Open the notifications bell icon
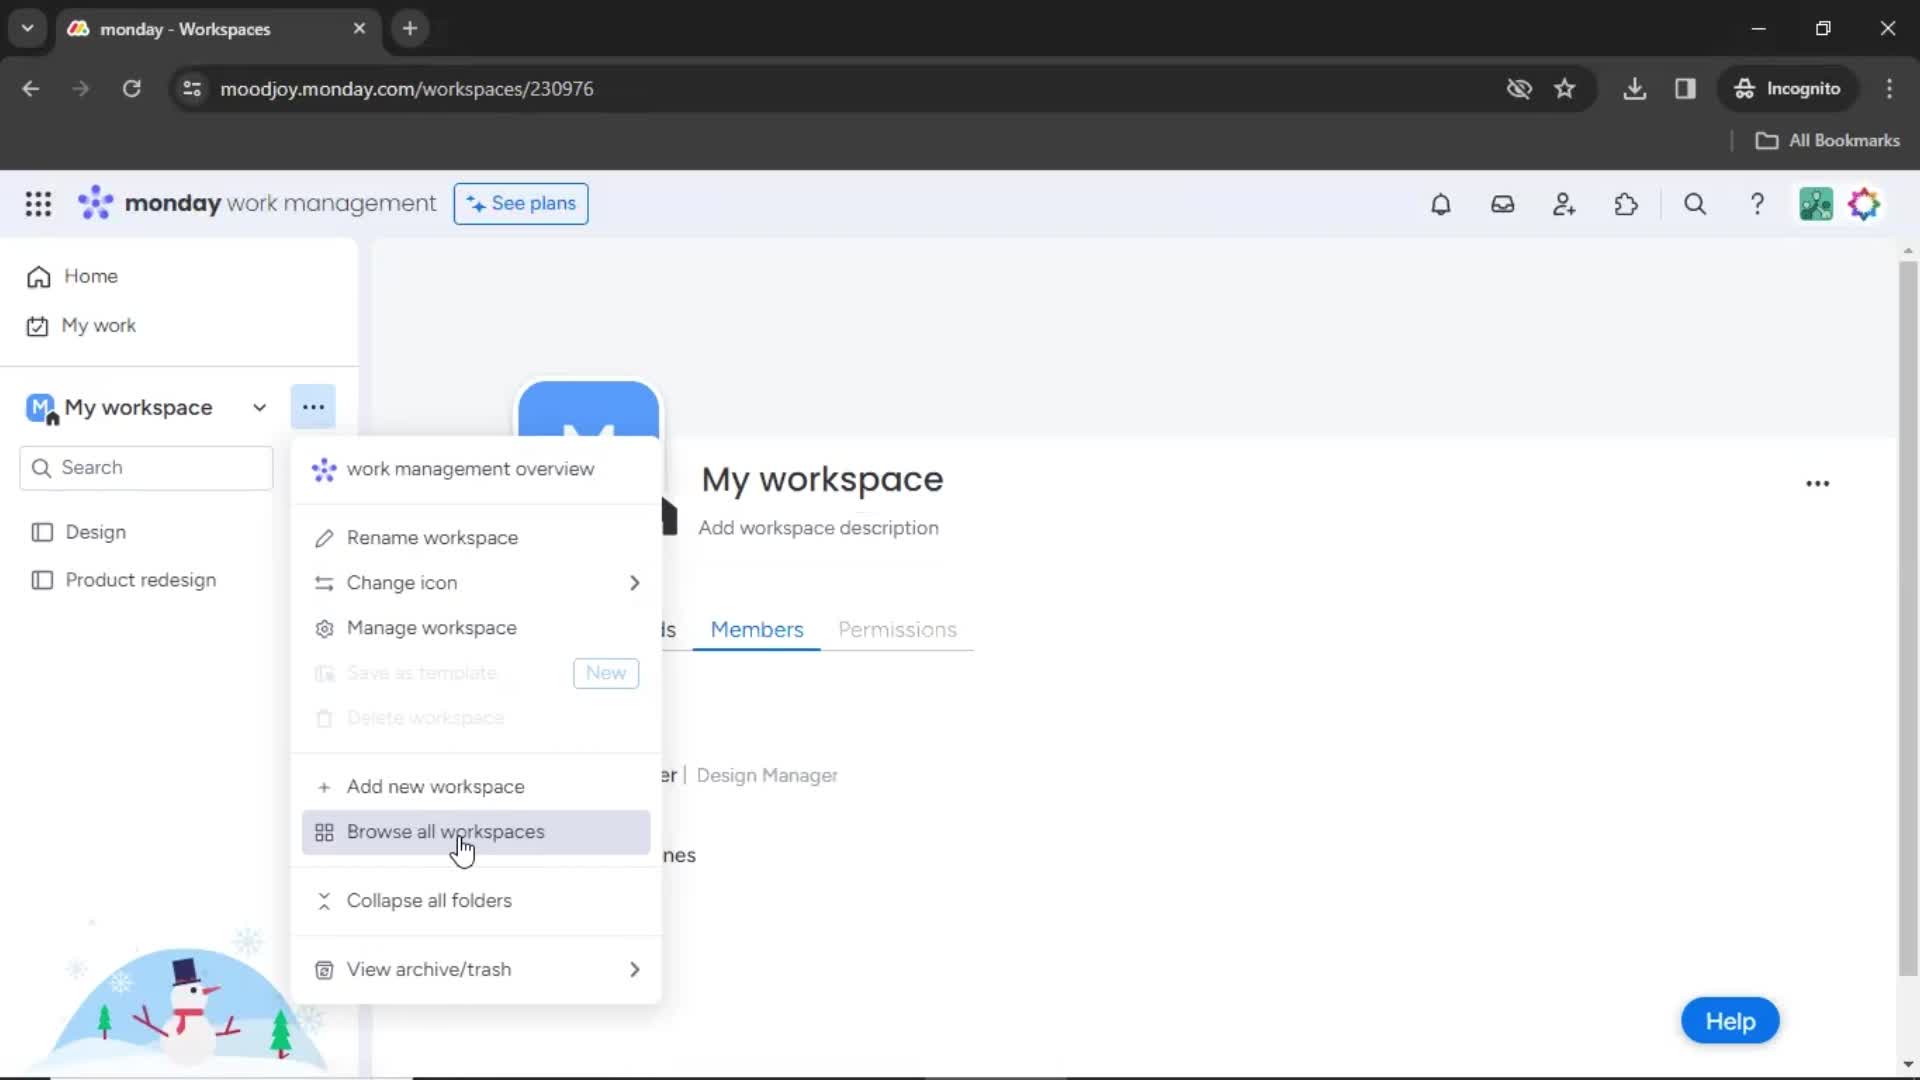The height and width of the screenshot is (1080, 1920). (1441, 204)
